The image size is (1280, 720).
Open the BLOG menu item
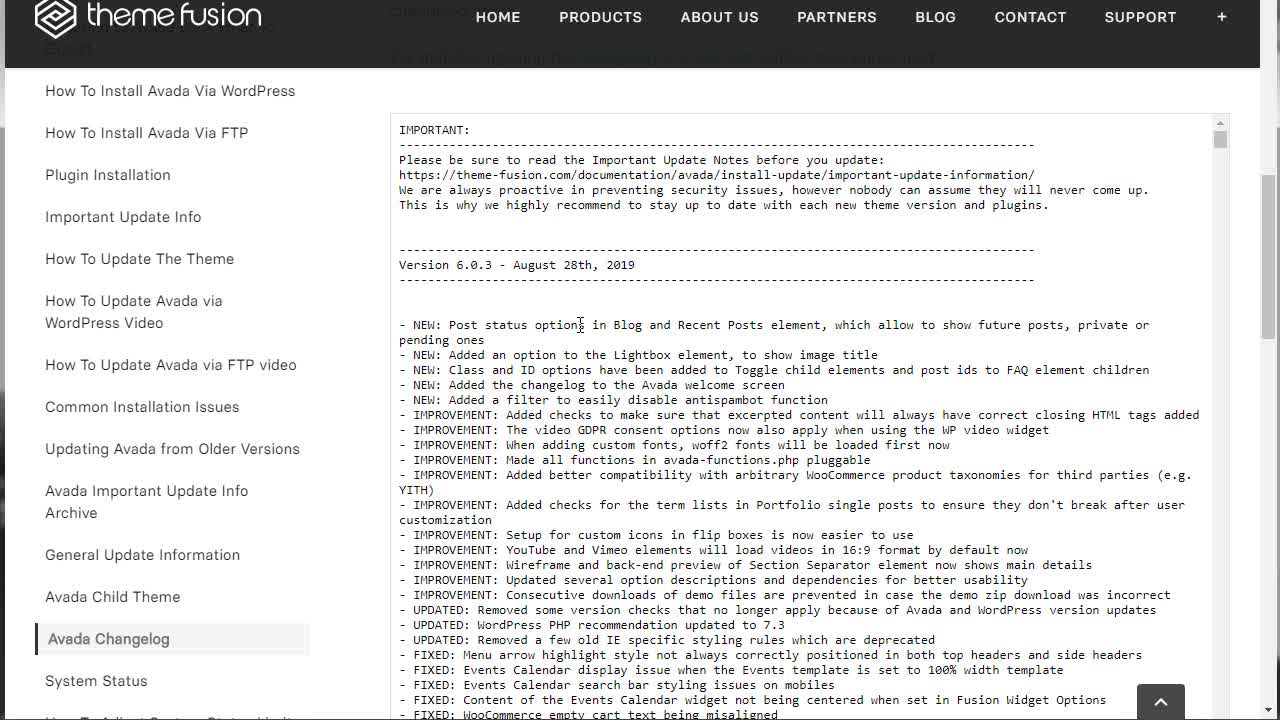coord(935,17)
